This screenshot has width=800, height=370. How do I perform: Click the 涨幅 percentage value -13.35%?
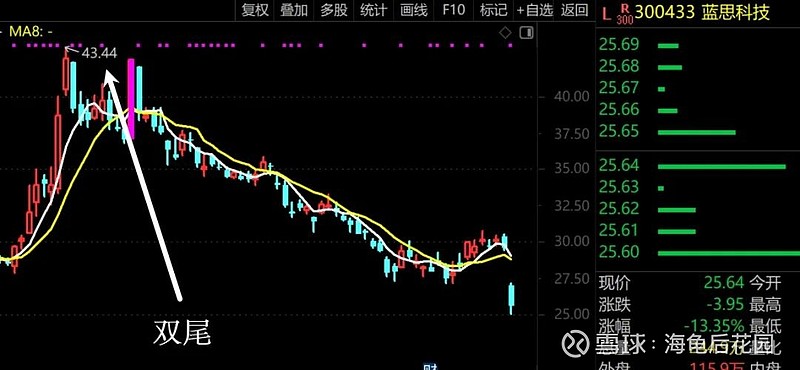(713, 326)
